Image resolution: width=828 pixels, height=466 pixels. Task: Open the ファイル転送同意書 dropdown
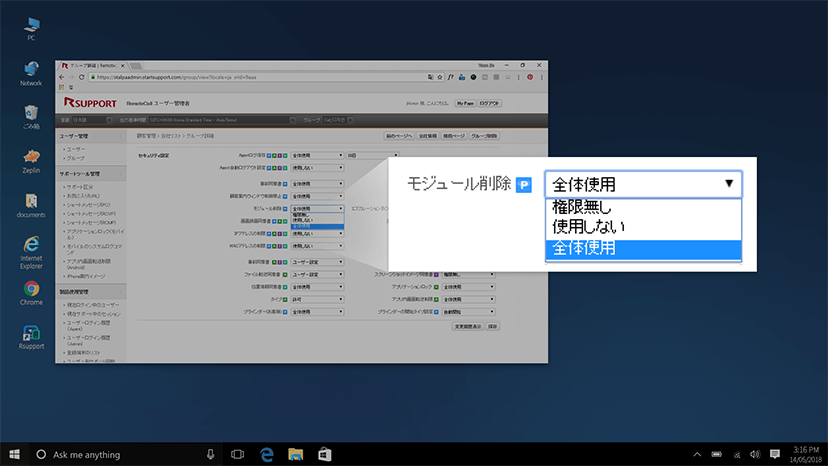pos(317,275)
